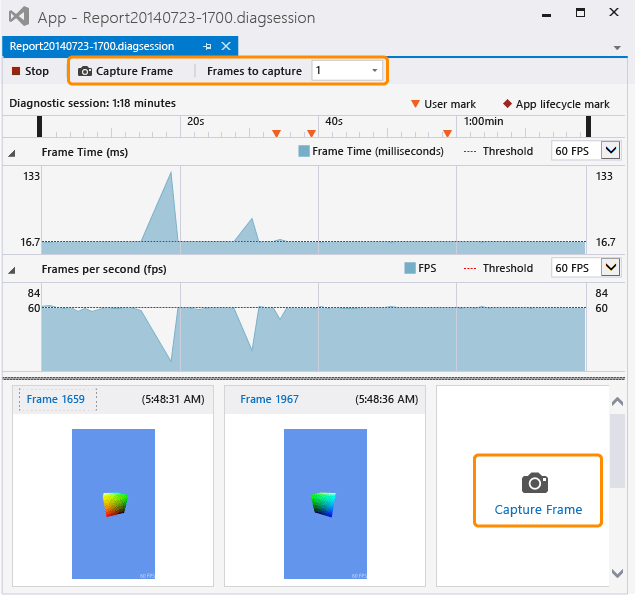Click the frame list scroll down arrow
The image size is (635, 595).
click(617, 573)
